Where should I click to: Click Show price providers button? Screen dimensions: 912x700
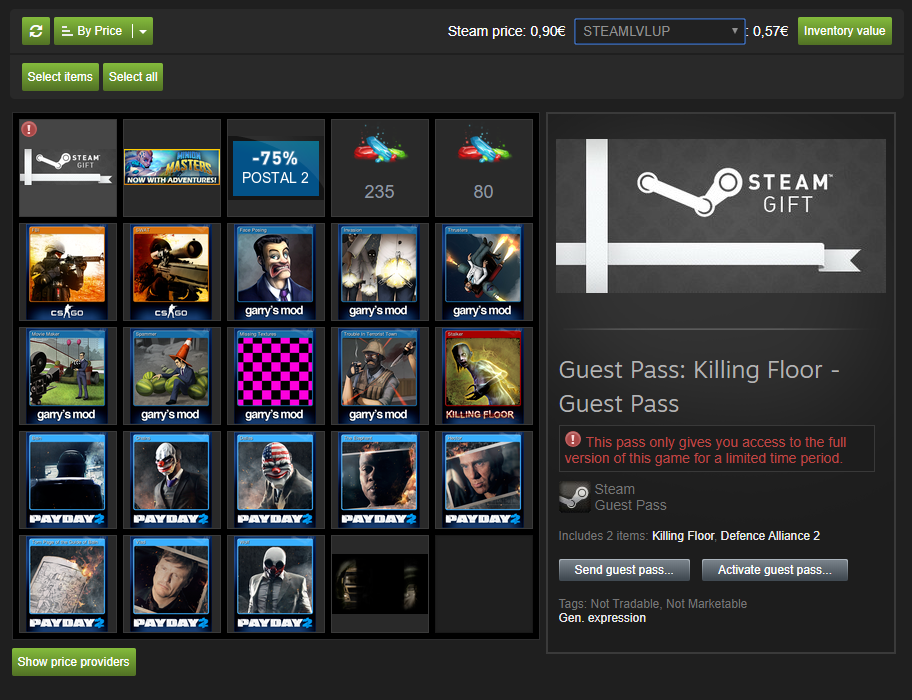click(x=74, y=662)
